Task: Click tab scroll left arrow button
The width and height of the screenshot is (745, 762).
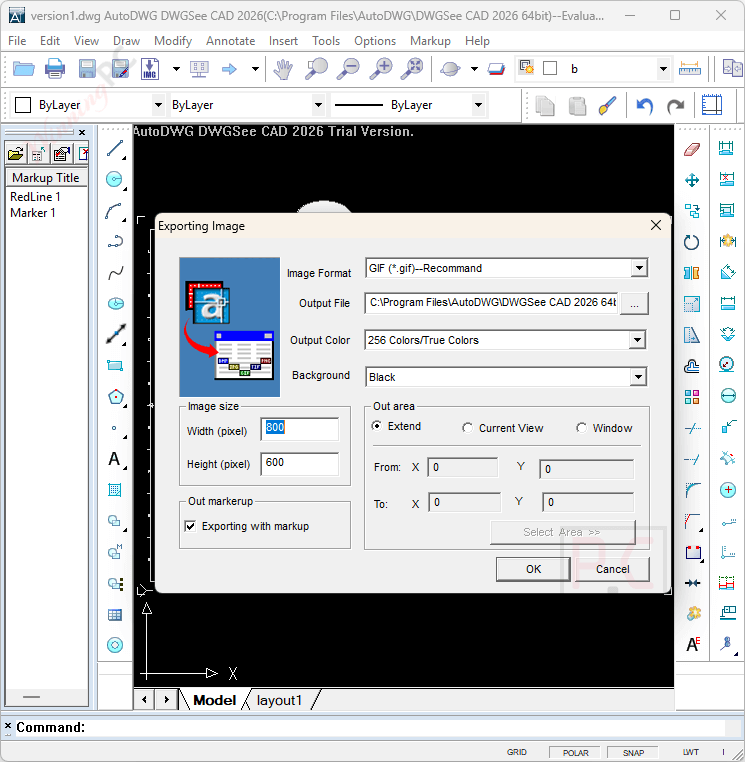Action: pyautogui.click(x=144, y=700)
